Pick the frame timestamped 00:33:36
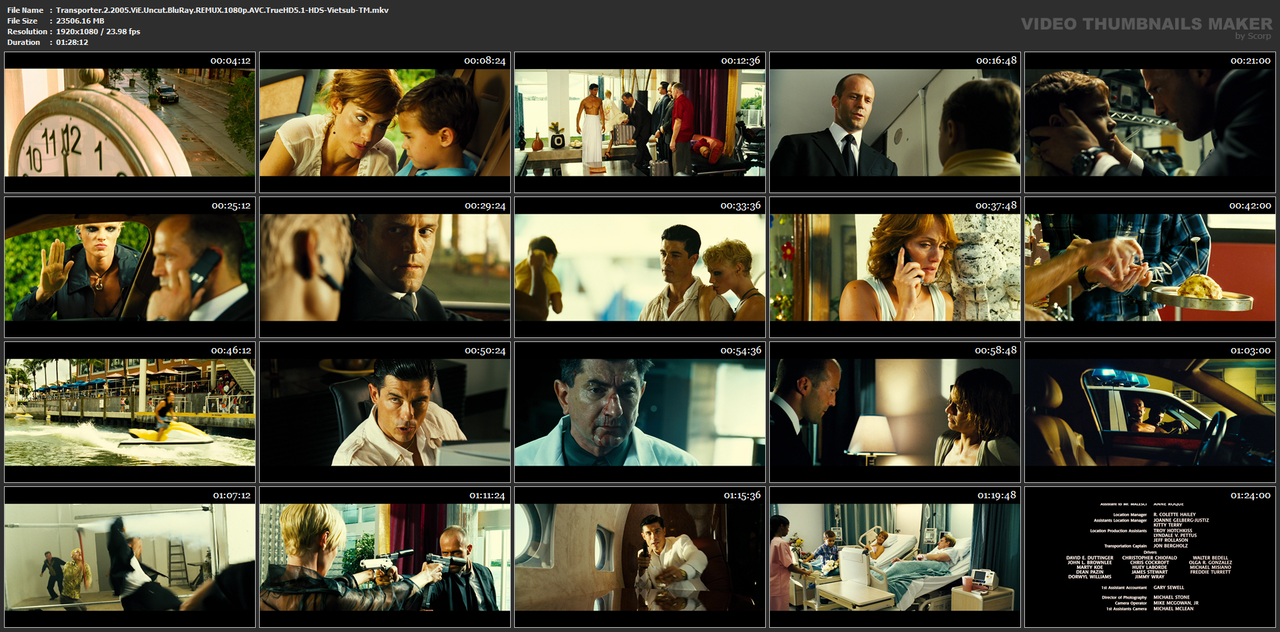 point(640,267)
